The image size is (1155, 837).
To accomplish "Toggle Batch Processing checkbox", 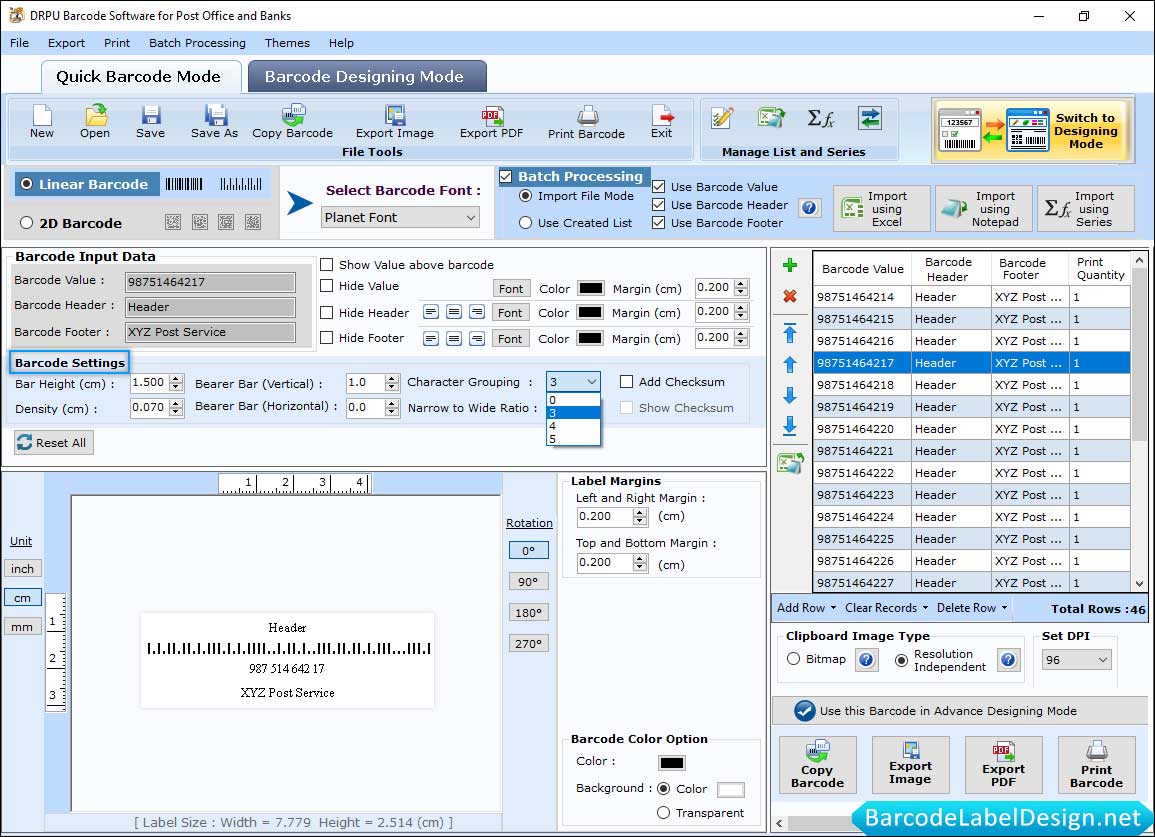I will click(x=505, y=176).
